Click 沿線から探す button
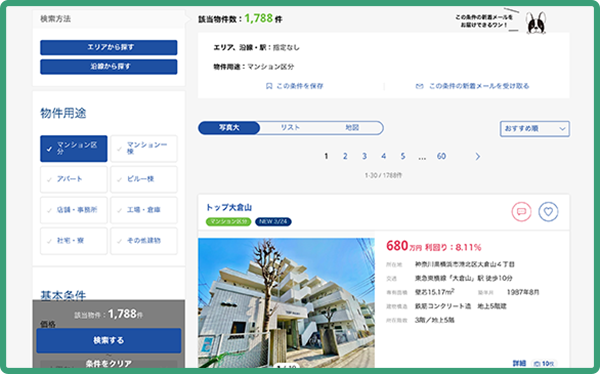600x374 pixels. (x=109, y=67)
